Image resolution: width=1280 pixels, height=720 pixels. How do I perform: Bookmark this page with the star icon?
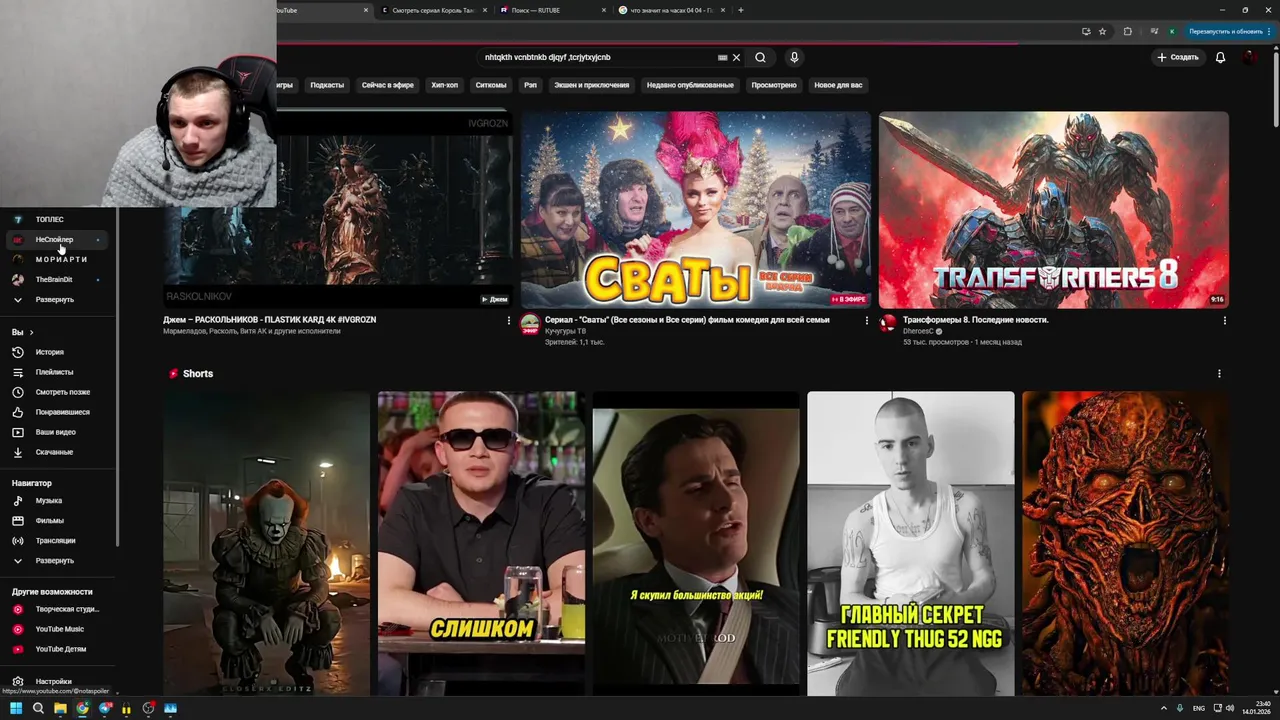[1102, 31]
